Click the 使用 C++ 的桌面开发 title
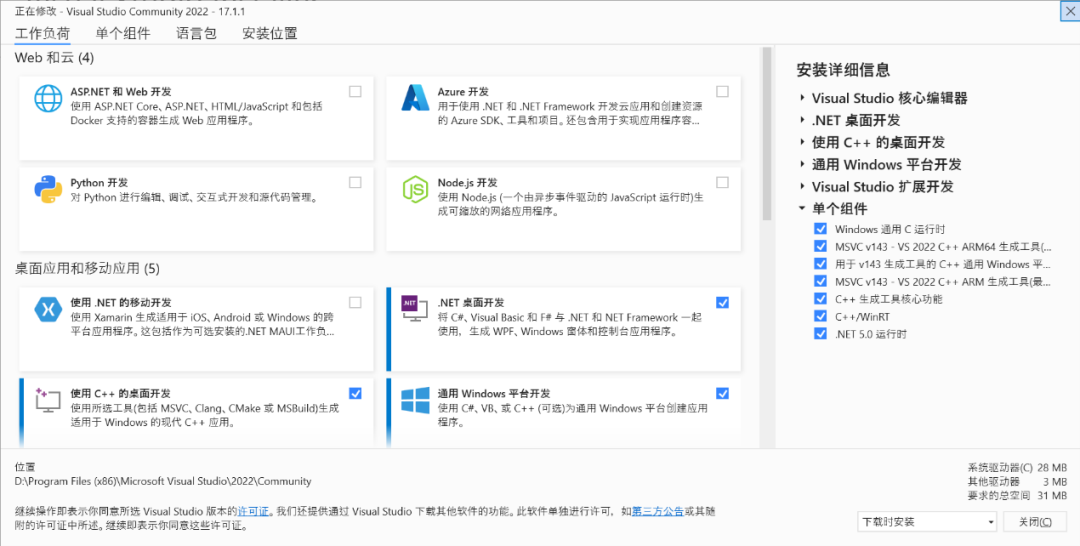The width and height of the screenshot is (1080, 546). click(121, 393)
